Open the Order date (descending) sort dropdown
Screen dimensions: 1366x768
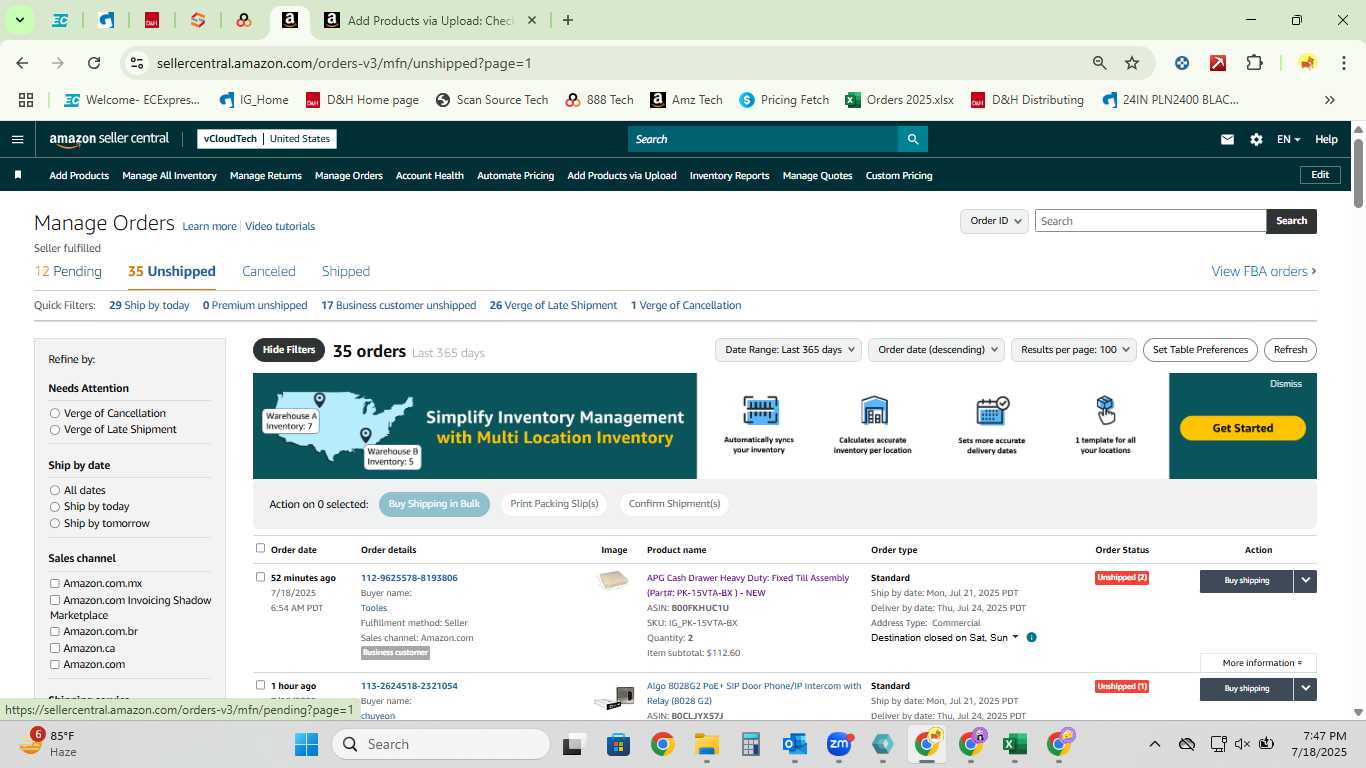point(936,349)
